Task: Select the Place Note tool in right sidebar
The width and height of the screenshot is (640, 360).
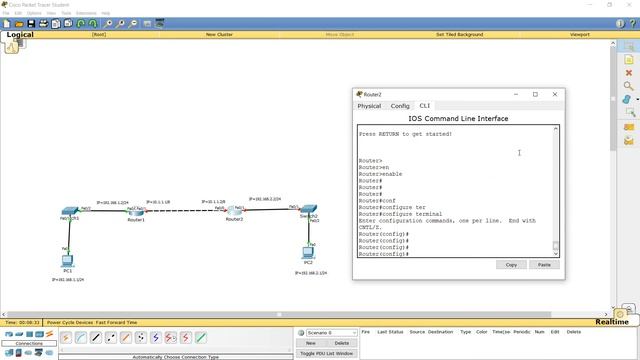Action: pyautogui.click(x=629, y=60)
